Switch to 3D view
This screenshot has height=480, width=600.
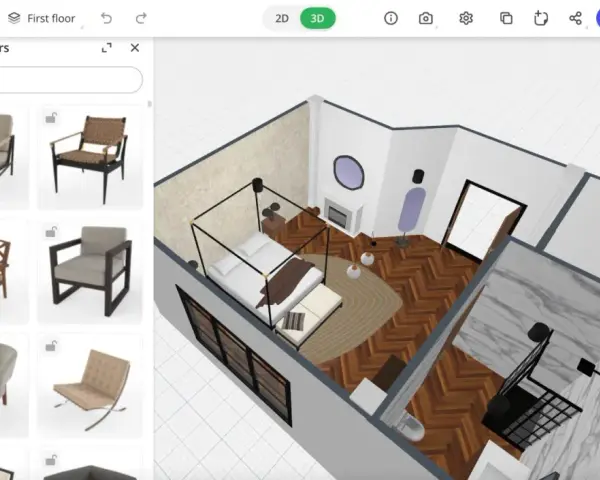[x=318, y=18]
